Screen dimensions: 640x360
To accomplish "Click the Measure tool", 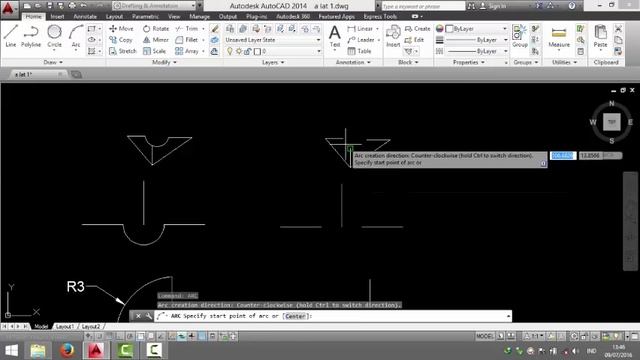I will click(x=559, y=37).
